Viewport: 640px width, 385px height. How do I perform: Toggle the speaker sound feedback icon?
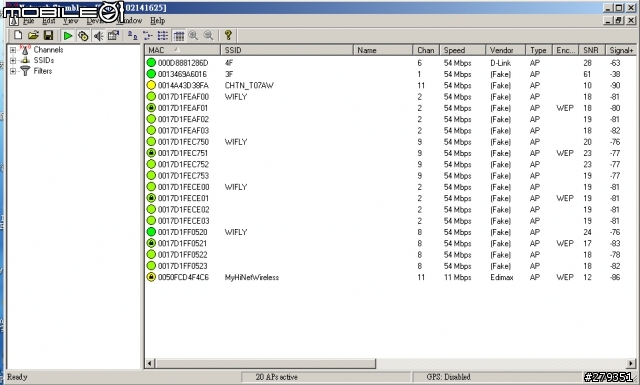pos(98,36)
